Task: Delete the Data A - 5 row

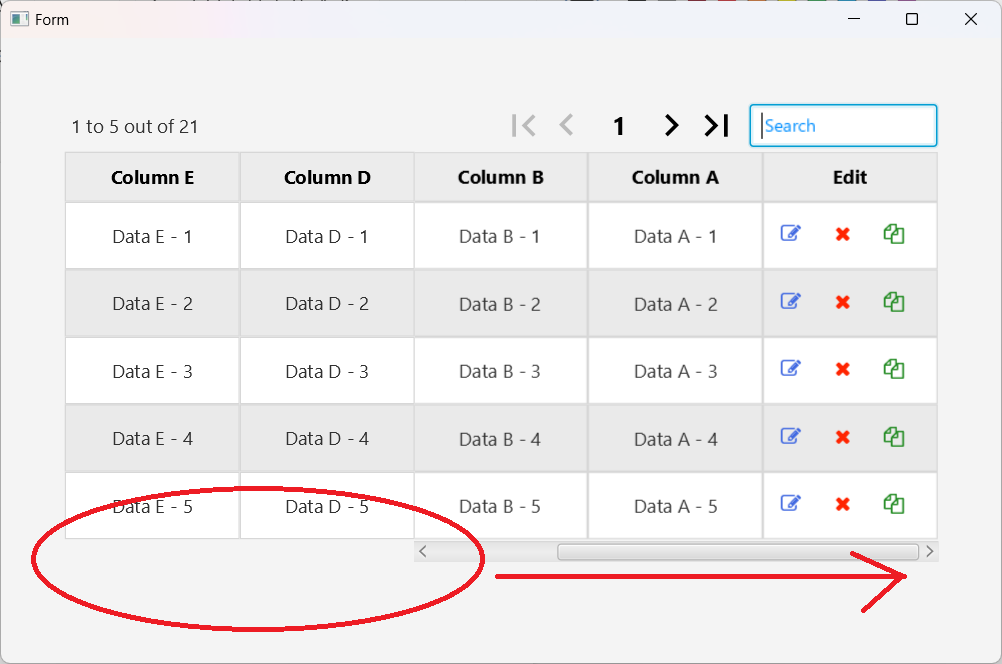Action: 842,505
